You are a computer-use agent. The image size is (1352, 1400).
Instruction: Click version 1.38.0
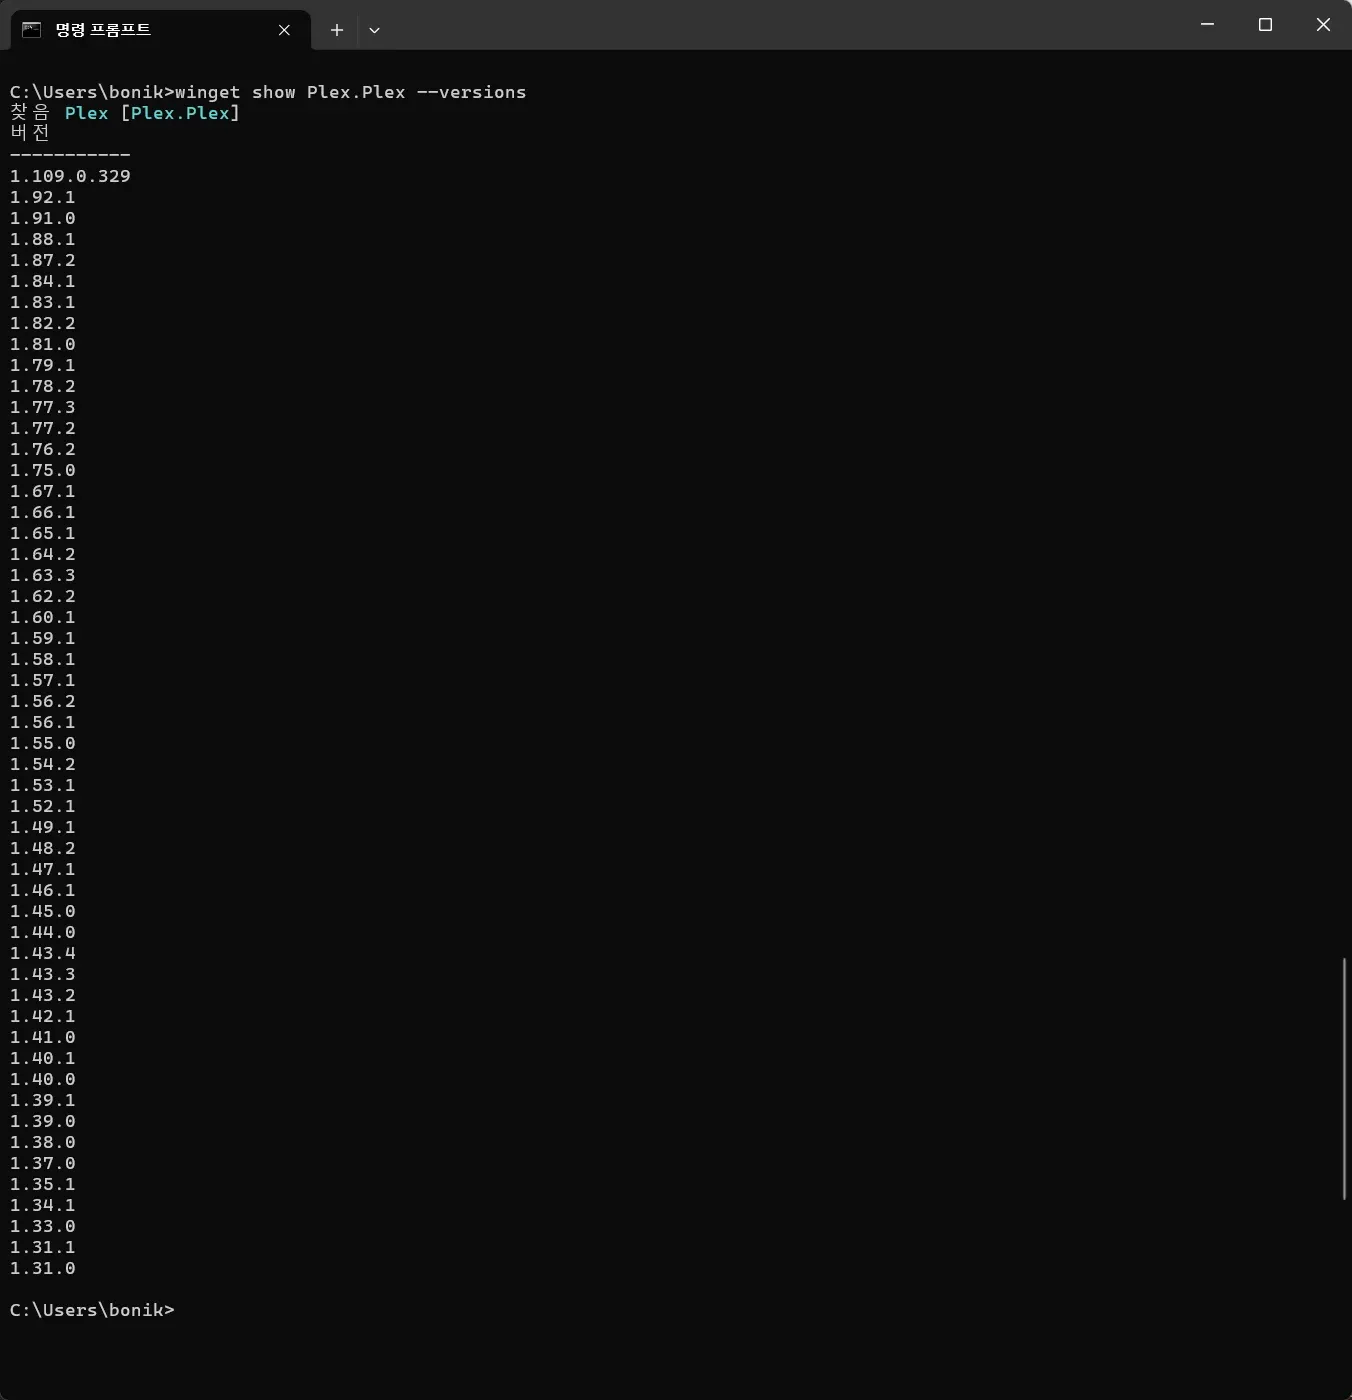[x=43, y=1142]
